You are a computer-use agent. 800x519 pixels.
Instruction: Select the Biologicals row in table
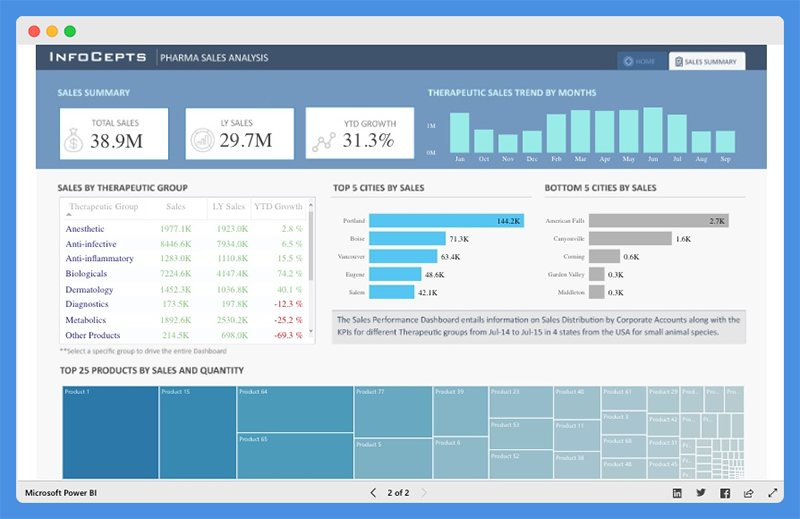(x=86, y=274)
